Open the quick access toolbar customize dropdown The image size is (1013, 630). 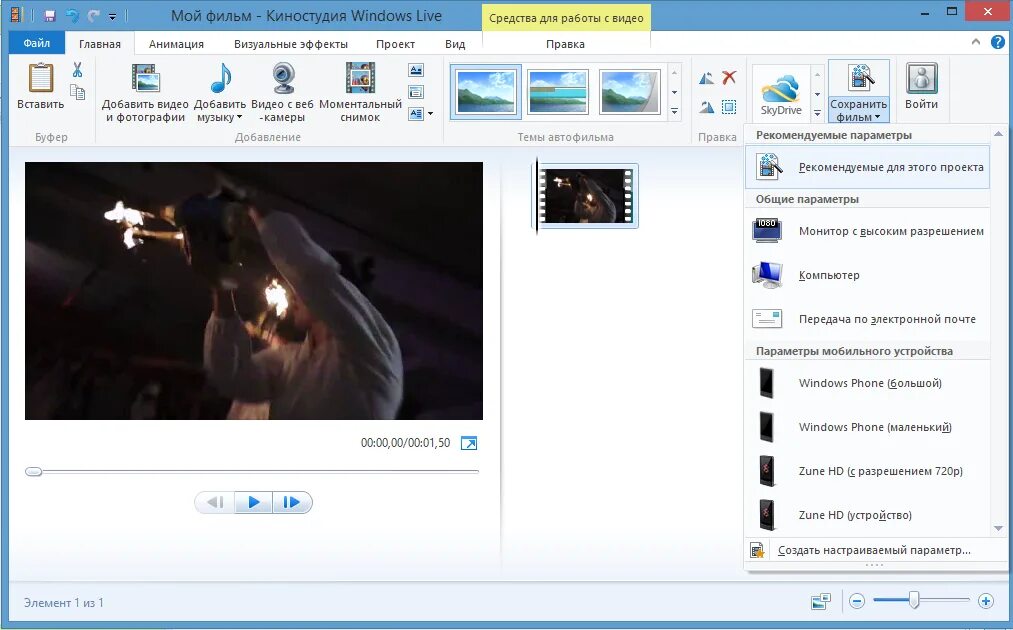112,16
